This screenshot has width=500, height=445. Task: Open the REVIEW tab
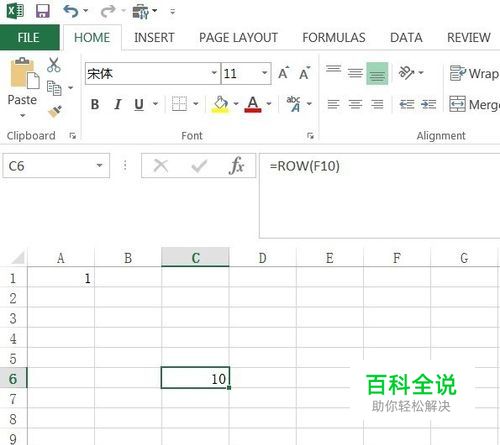click(469, 37)
